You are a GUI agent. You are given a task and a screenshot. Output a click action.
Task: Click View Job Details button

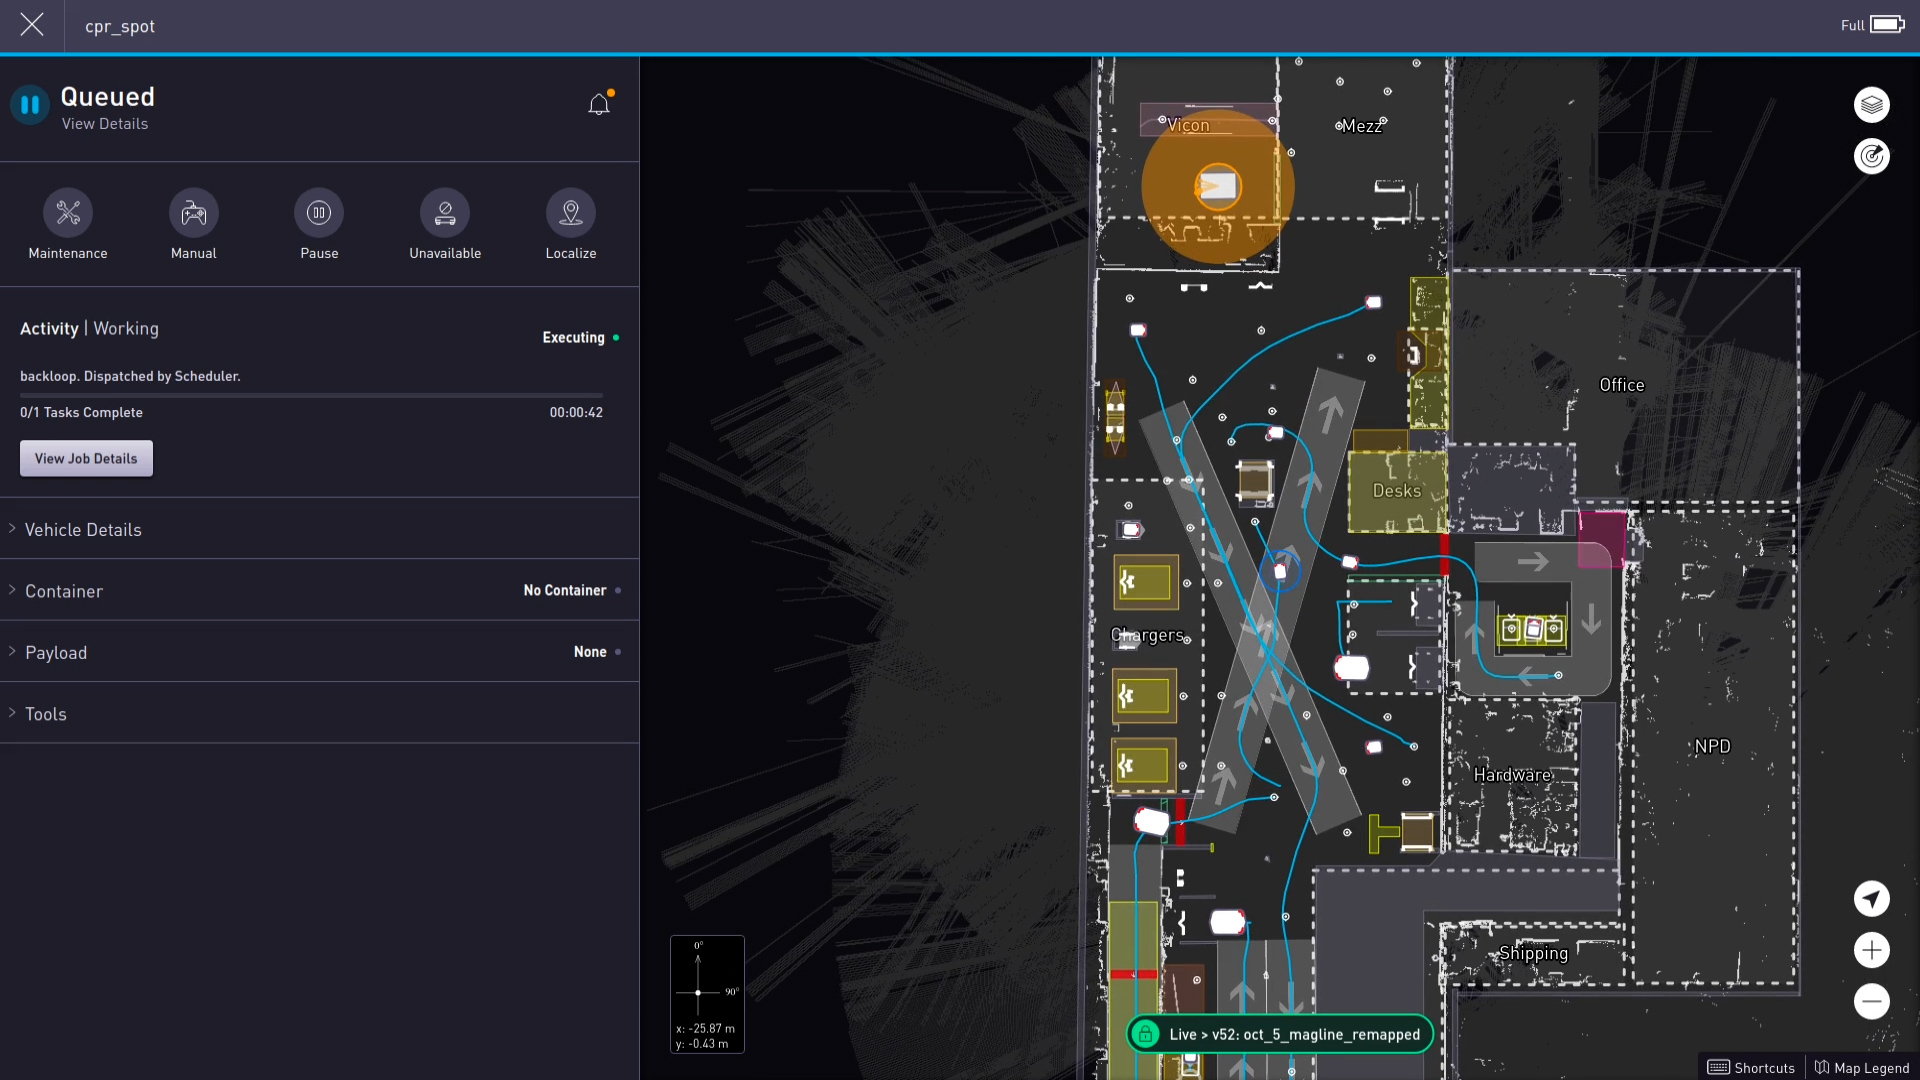[x=86, y=459]
